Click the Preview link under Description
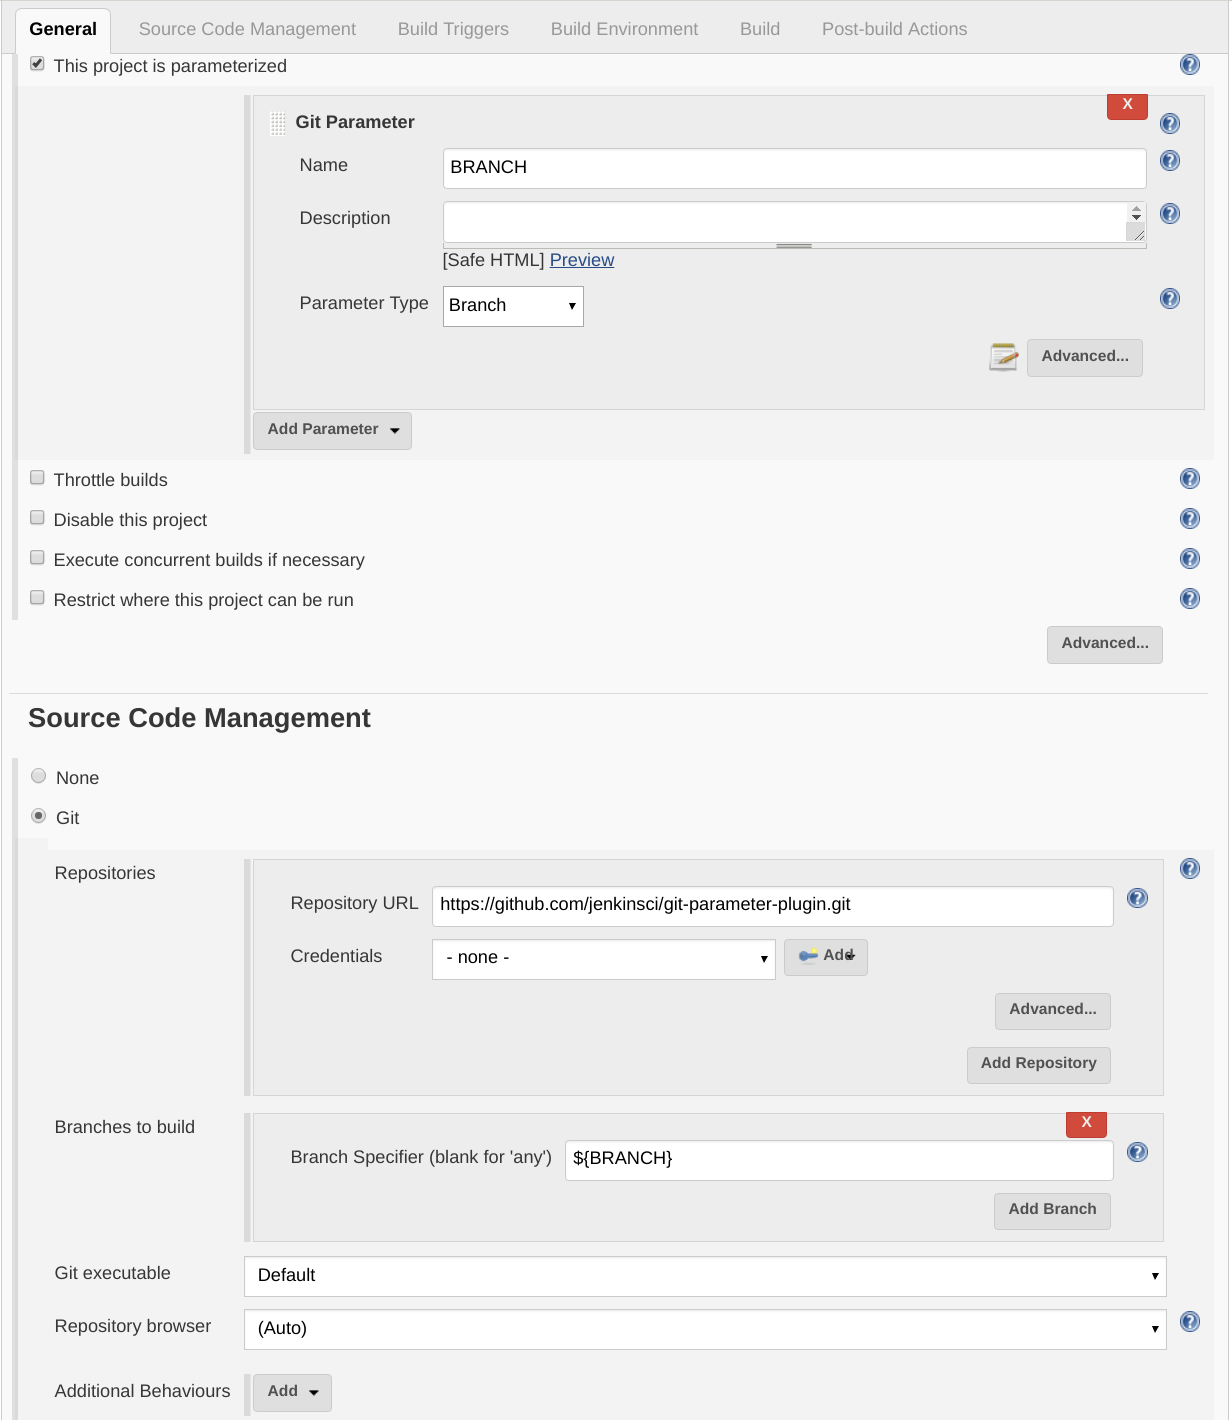Image resolution: width=1232 pixels, height=1420 pixels. [582, 260]
